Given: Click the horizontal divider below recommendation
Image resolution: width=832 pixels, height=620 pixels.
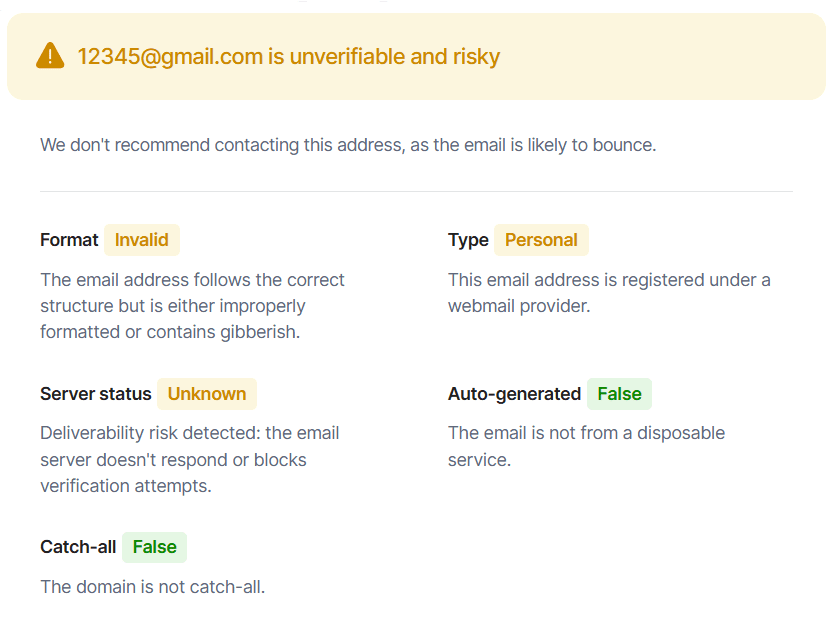Looking at the screenshot, I should click(x=416, y=191).
